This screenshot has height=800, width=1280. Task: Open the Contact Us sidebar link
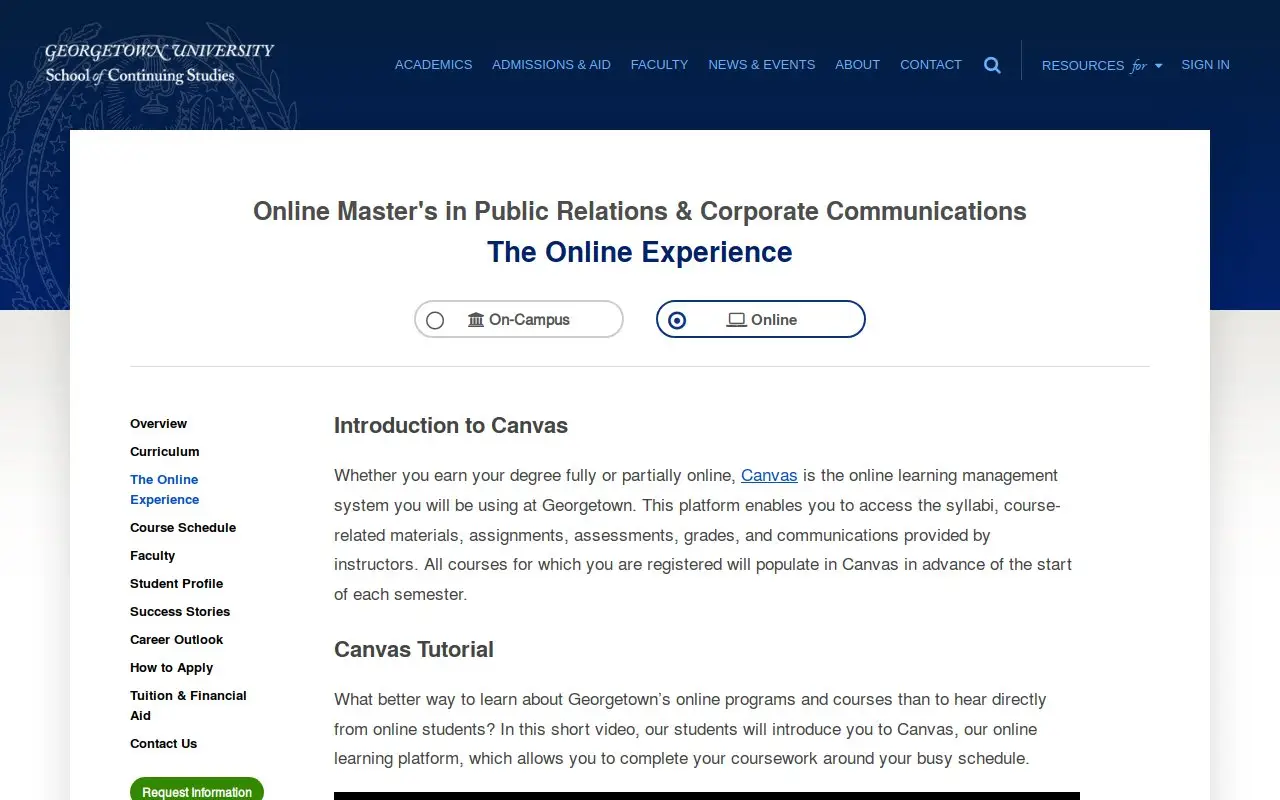click(163, 744)
